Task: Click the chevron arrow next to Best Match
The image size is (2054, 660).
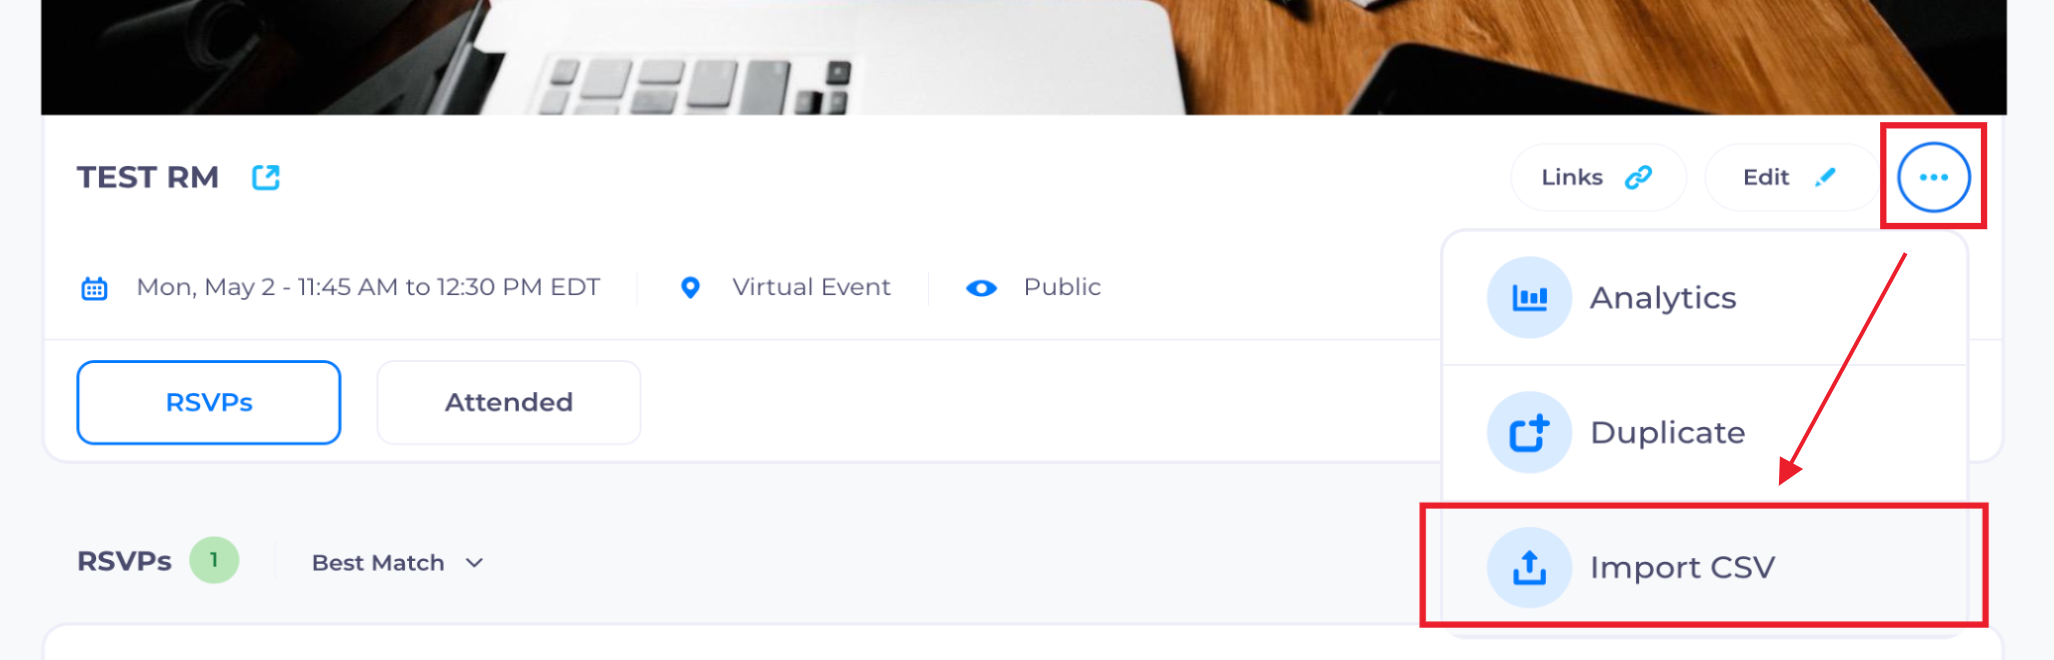Action: click(475, 563)
